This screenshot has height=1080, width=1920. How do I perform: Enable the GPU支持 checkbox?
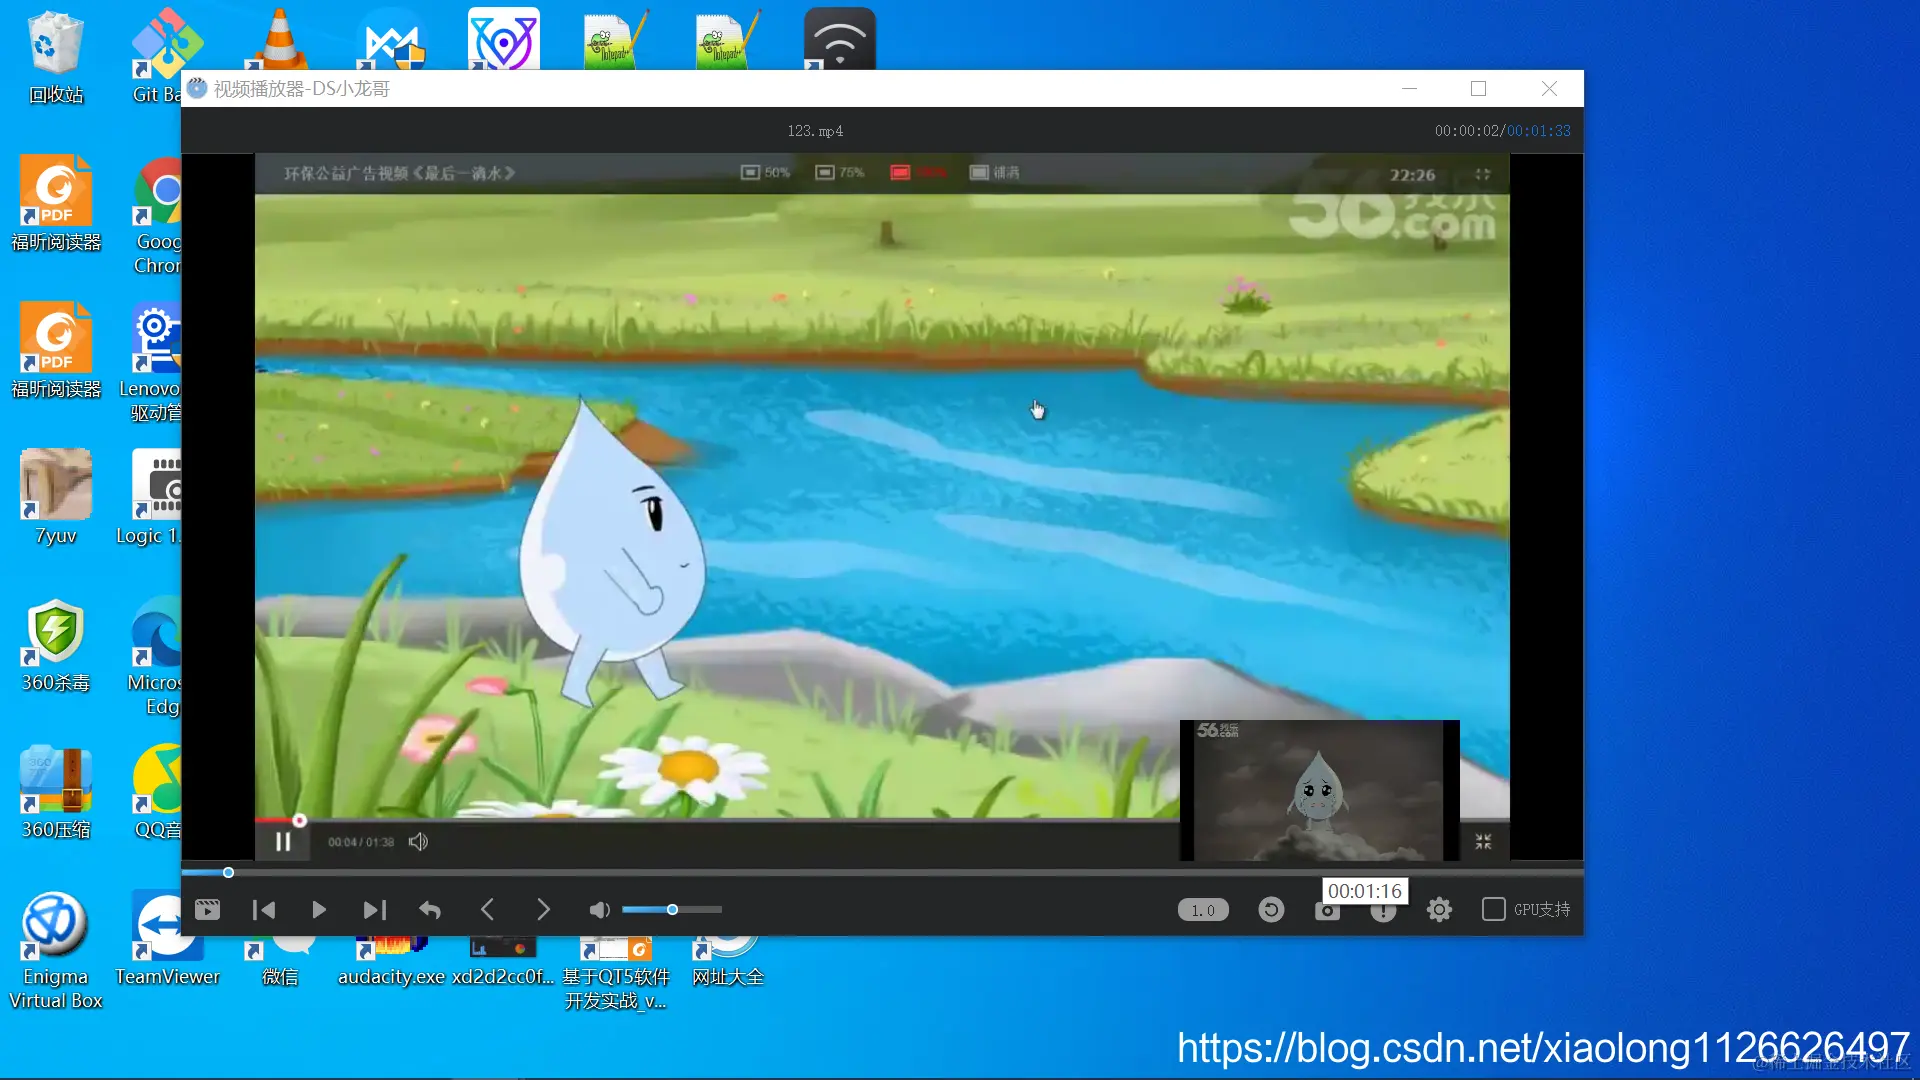(x=1493, y=909)
